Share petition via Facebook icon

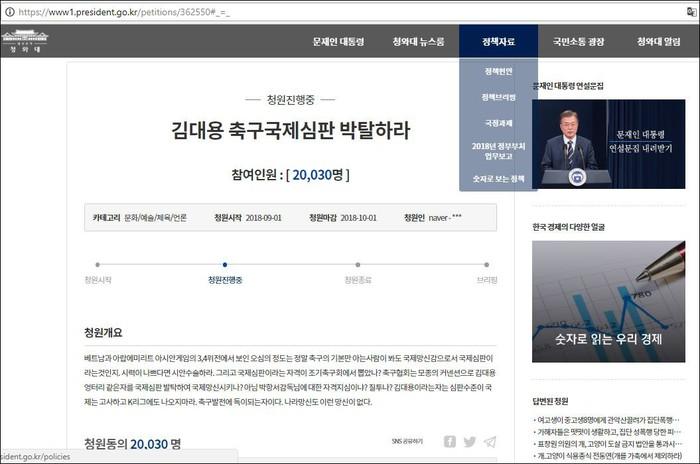tap(449, 441)
